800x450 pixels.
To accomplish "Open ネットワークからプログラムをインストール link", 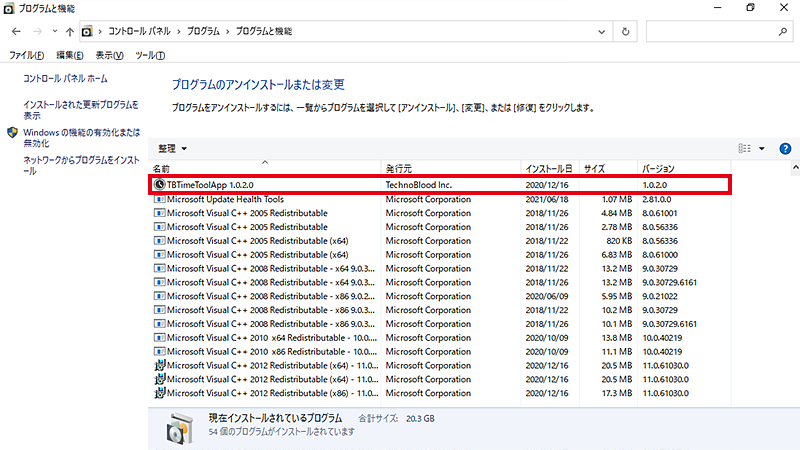I will [81, 165].
